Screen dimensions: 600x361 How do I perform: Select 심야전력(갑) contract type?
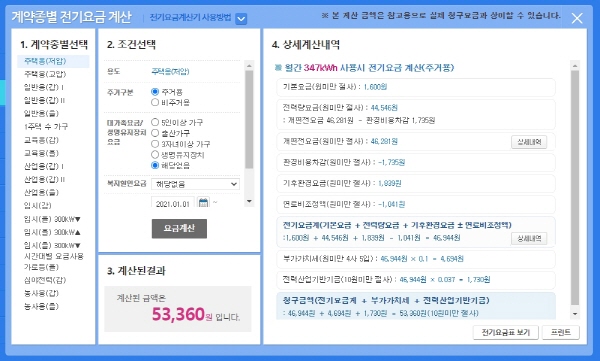pyautogui.click(x=45, y=280)
